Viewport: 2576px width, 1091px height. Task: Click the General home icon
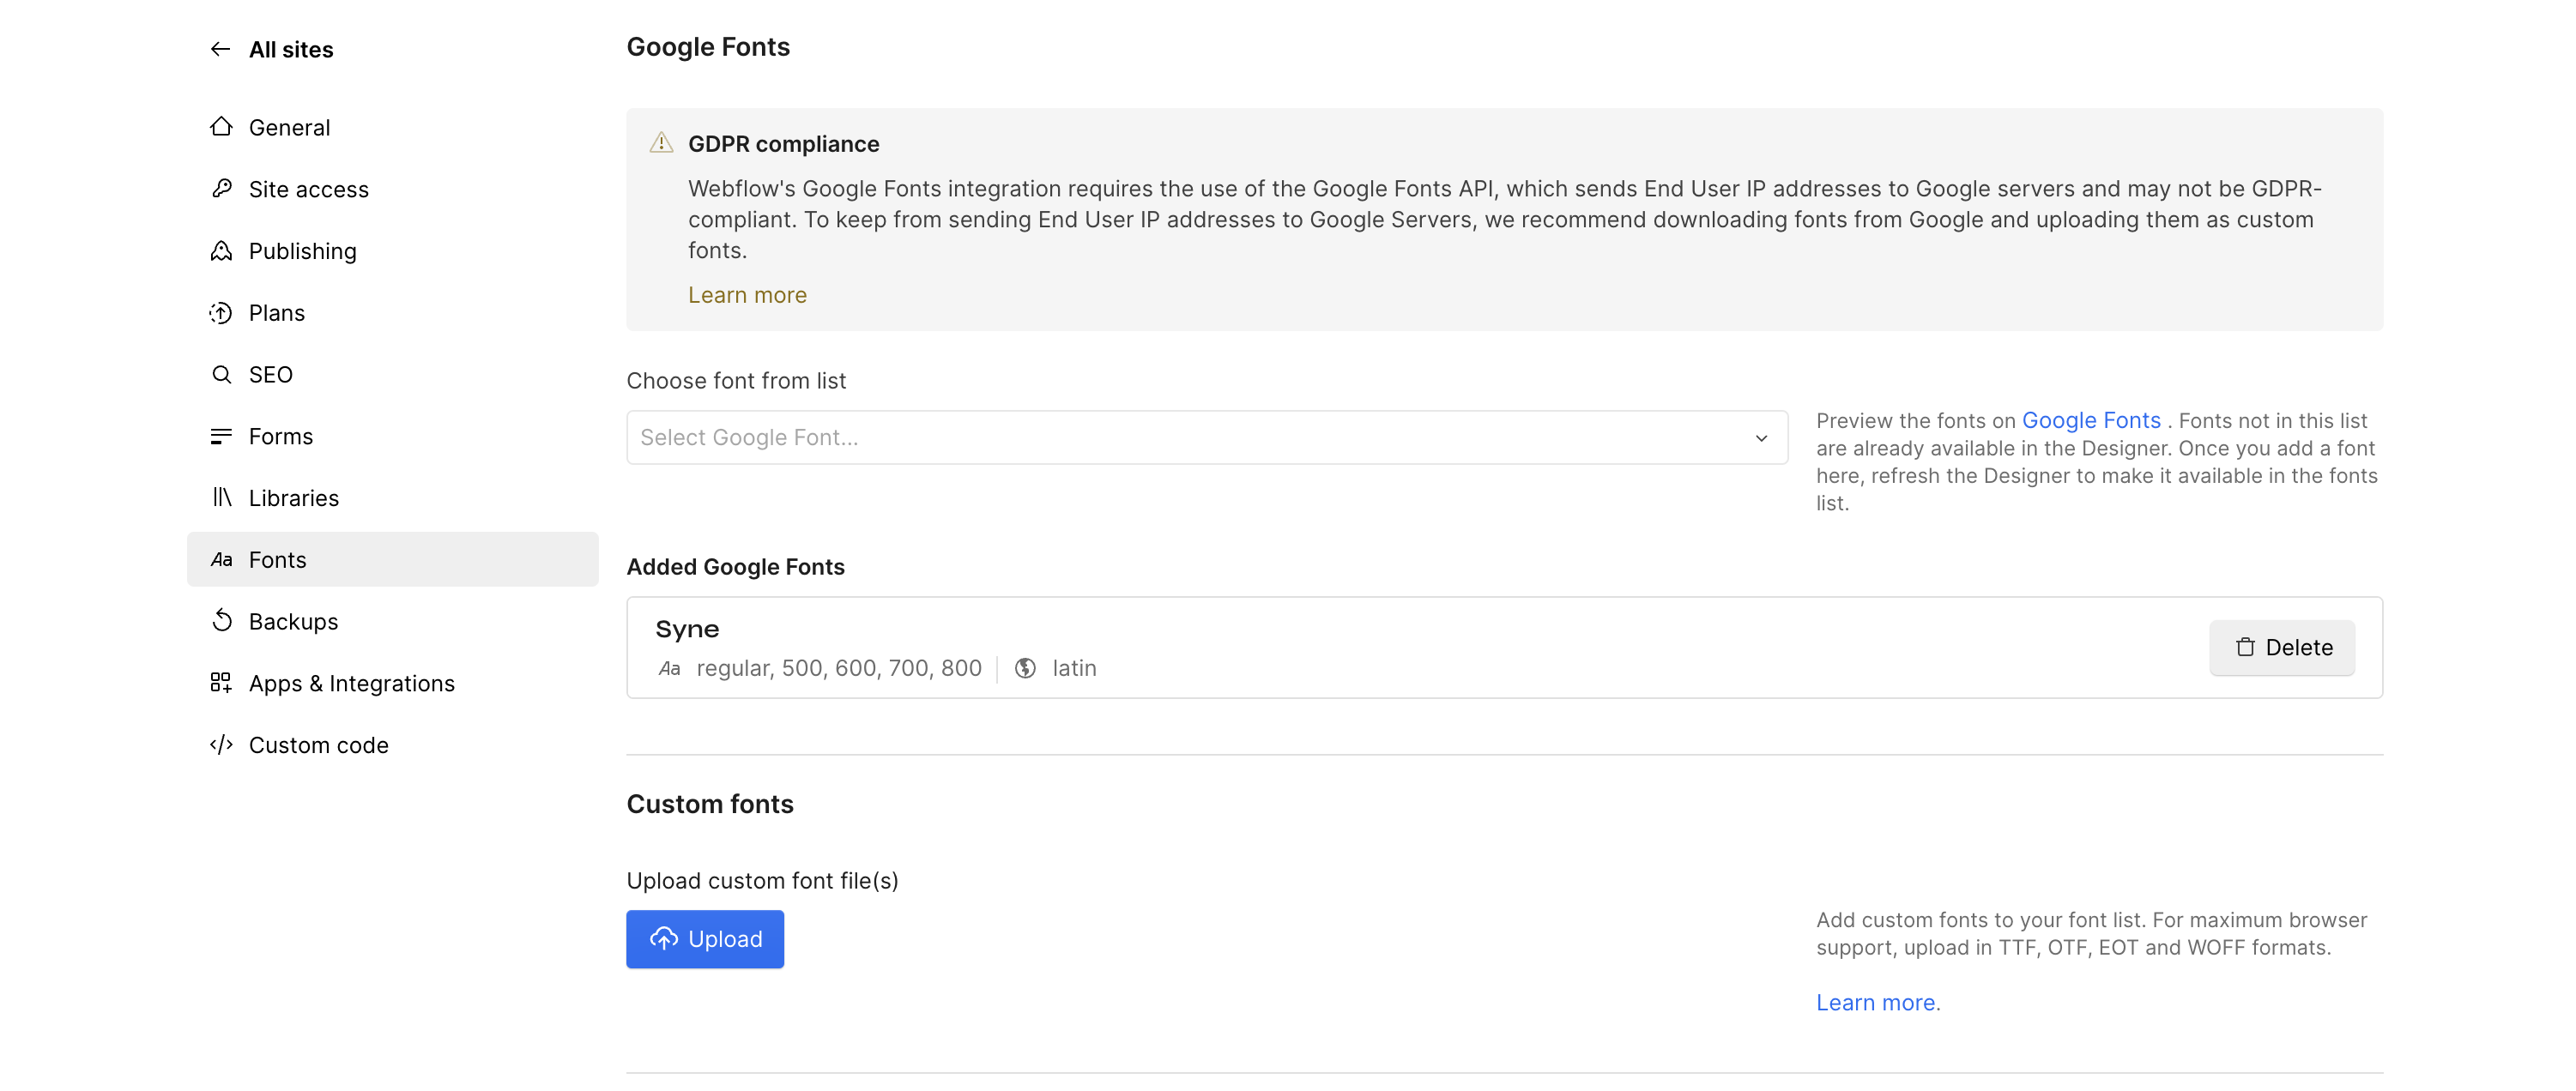point(221,127)
